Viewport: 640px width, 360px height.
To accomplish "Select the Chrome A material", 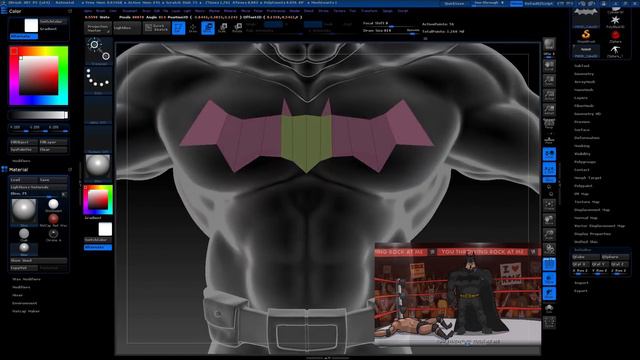I will [x=53, y=235].
